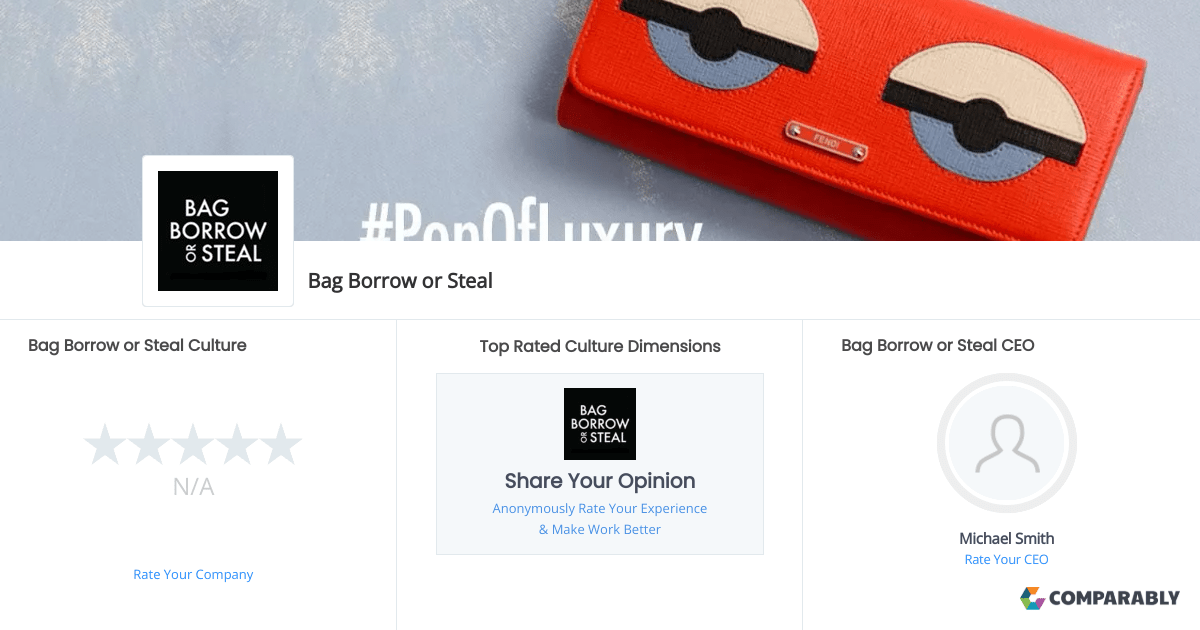Open the Rate Your CEO link

[x=1006, y=559]
